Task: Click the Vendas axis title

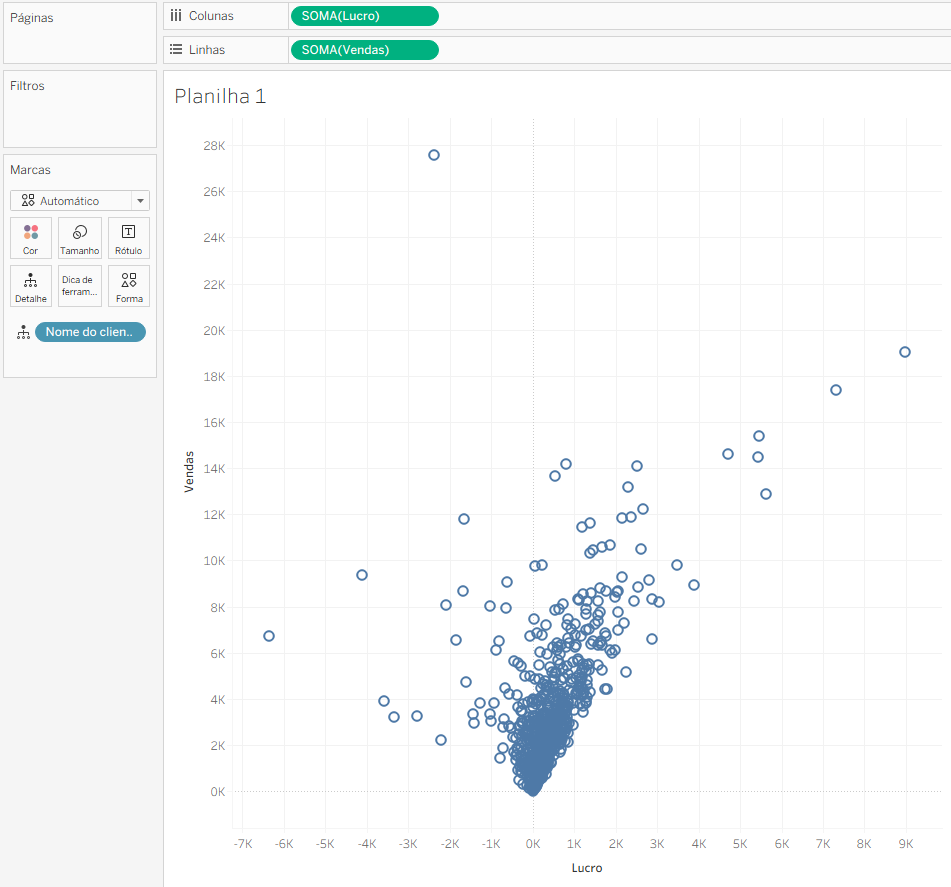Action: (x=189, y=471)
